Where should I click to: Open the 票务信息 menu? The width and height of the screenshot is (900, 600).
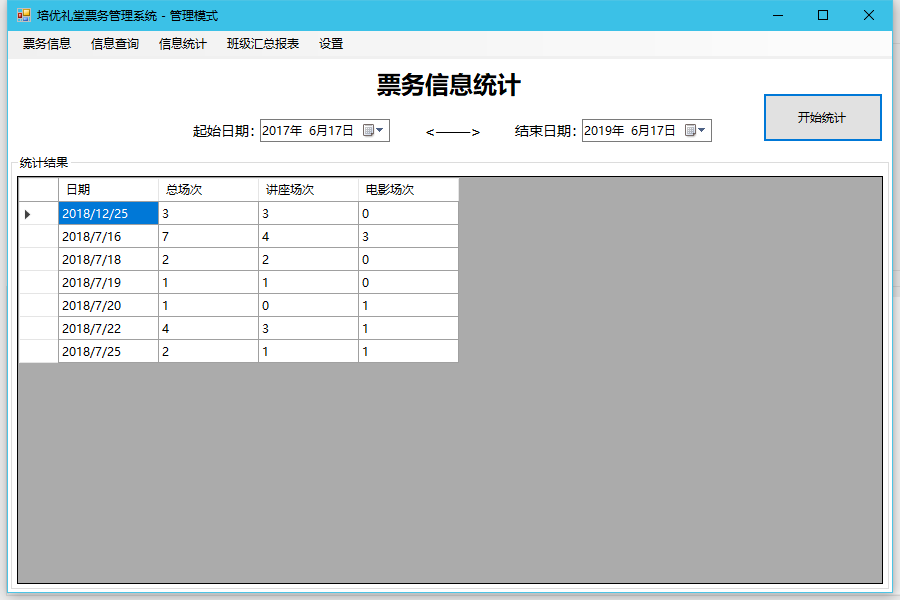coord(47,44)
